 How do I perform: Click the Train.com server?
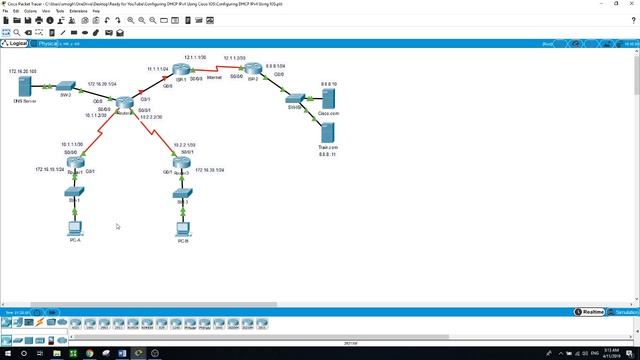(x=327, y=133)
